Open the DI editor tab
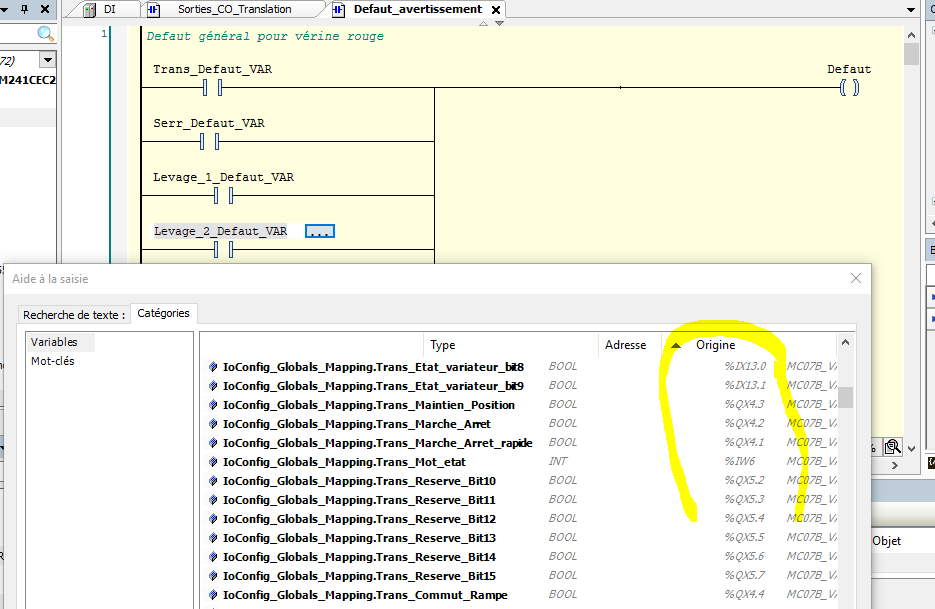Image resolution: width=935 pixels, height=609 pixels. [x=108, y=10]
